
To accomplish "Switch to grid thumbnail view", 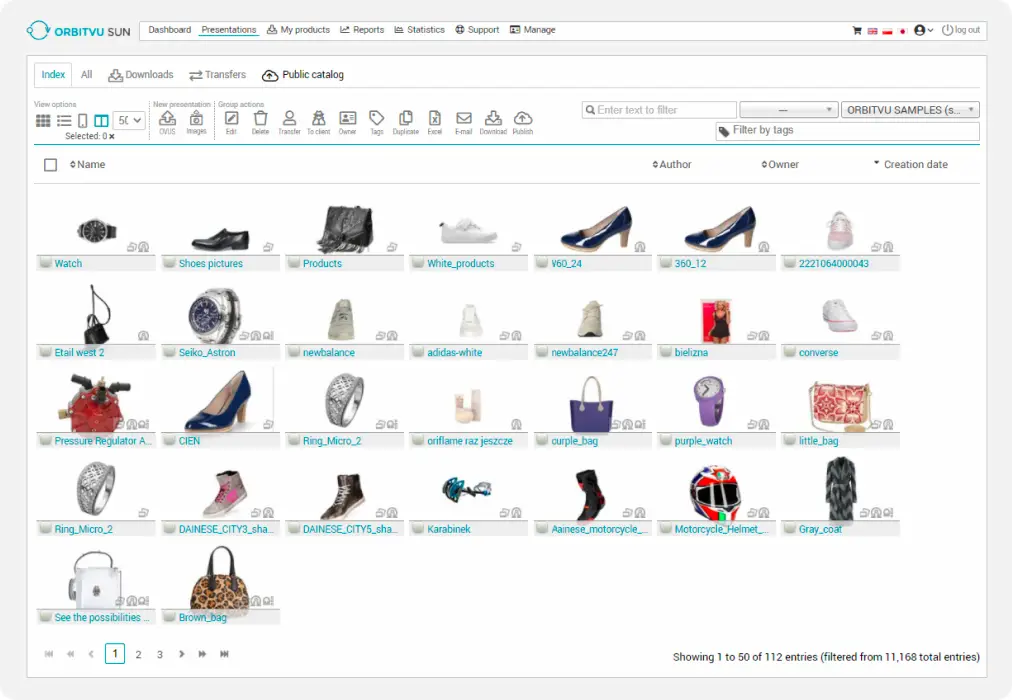I will coord(43,121).
